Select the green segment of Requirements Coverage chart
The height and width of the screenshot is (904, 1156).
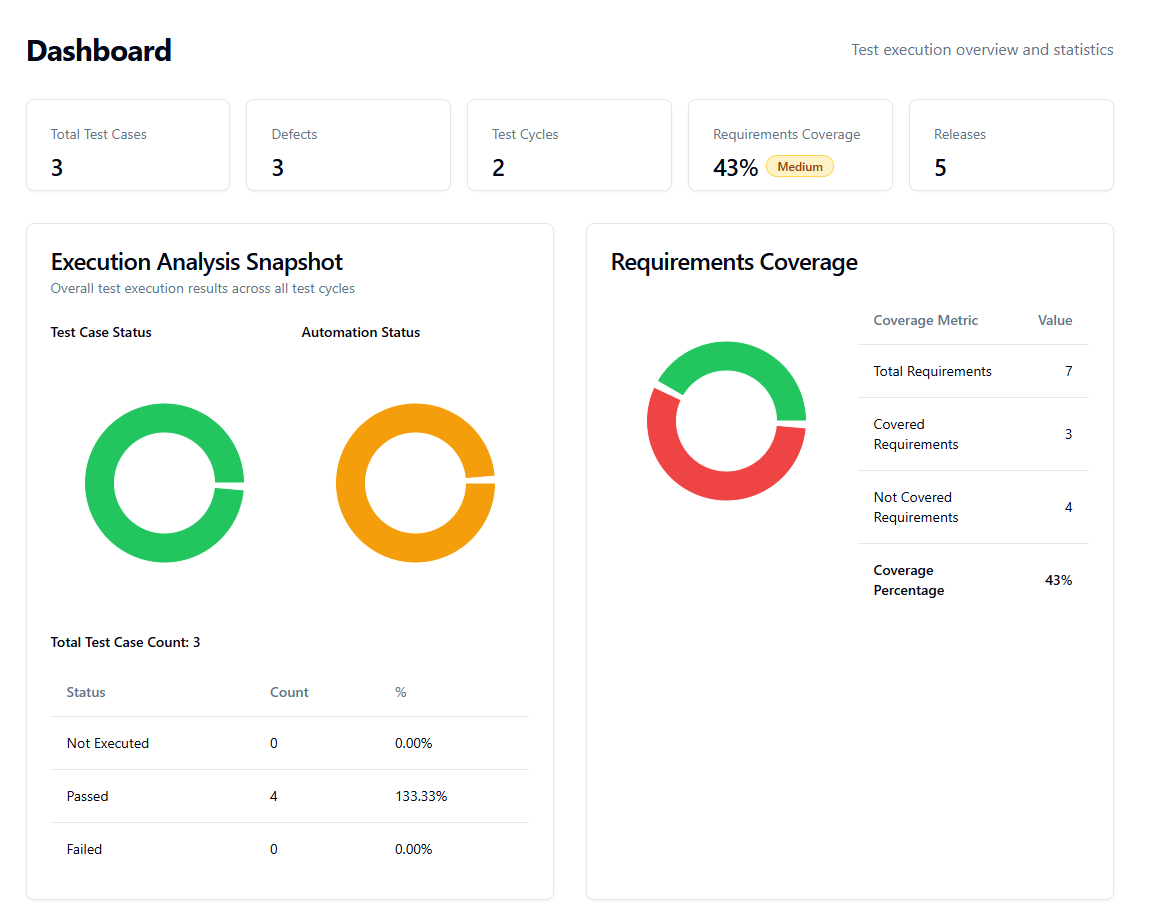point(740,357)
